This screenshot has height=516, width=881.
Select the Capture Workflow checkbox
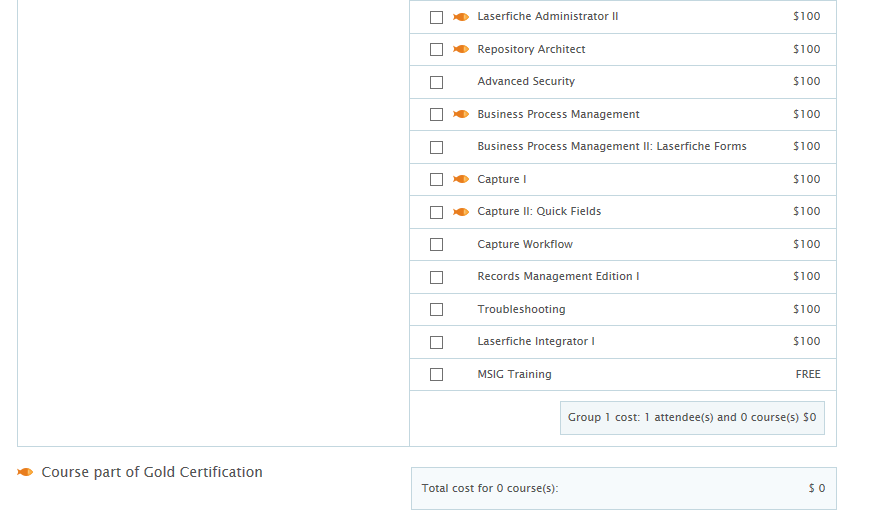point(437,245)
